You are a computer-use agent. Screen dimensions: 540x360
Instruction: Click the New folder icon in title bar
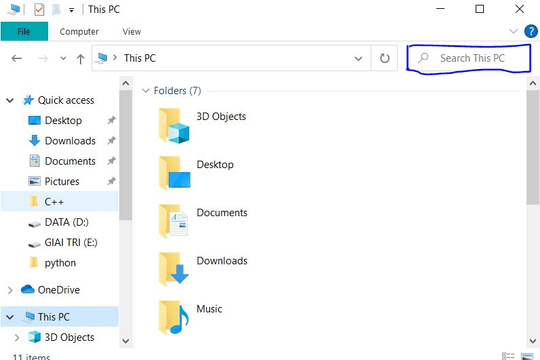[x=56, y=9]
